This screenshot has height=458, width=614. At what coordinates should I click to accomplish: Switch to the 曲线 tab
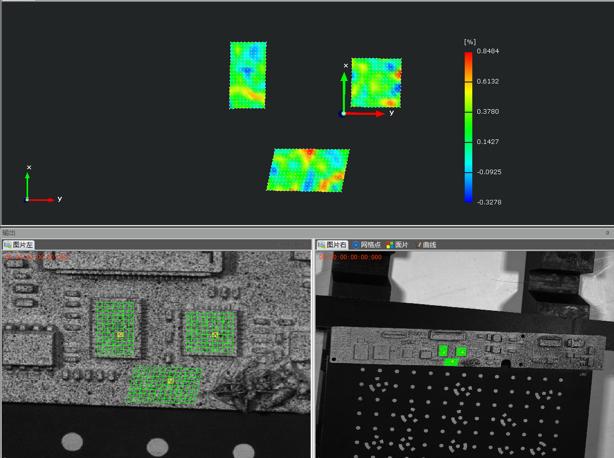tap(428, 245)
